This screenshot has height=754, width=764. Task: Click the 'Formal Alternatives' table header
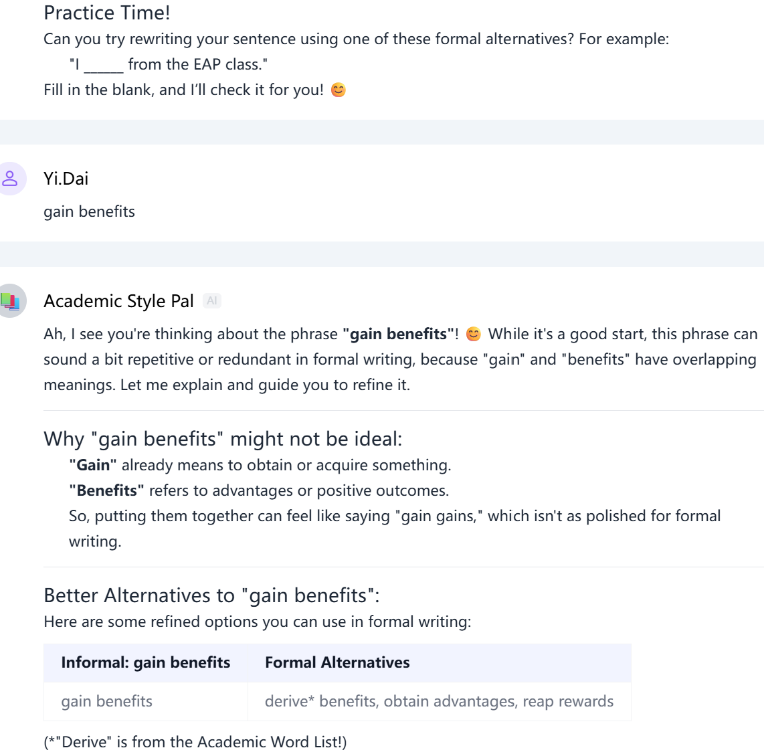[x=337, y=662]
